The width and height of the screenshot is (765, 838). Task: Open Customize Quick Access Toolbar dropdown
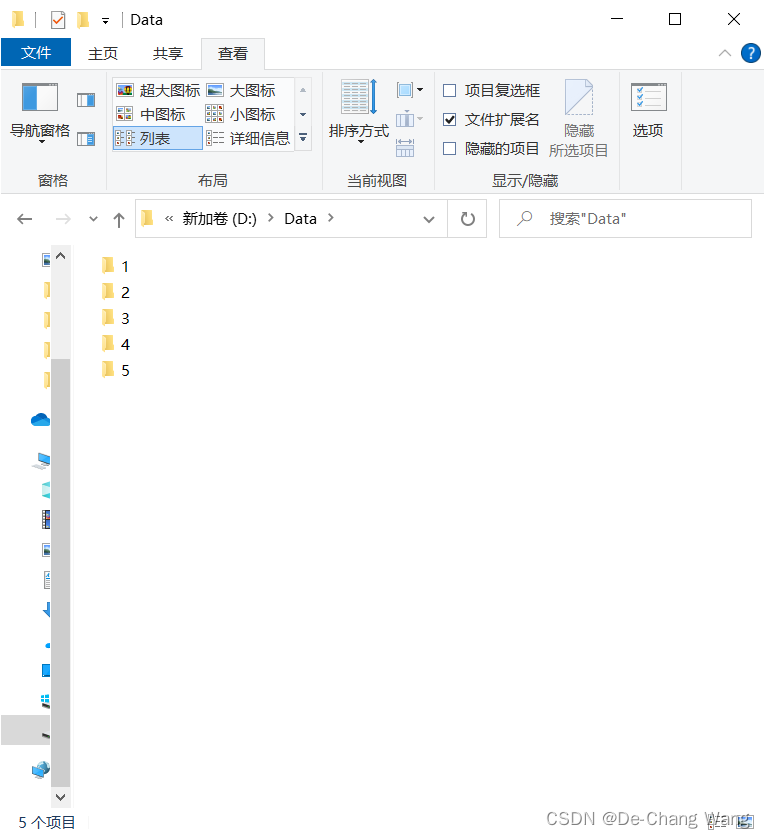point(106,21)
